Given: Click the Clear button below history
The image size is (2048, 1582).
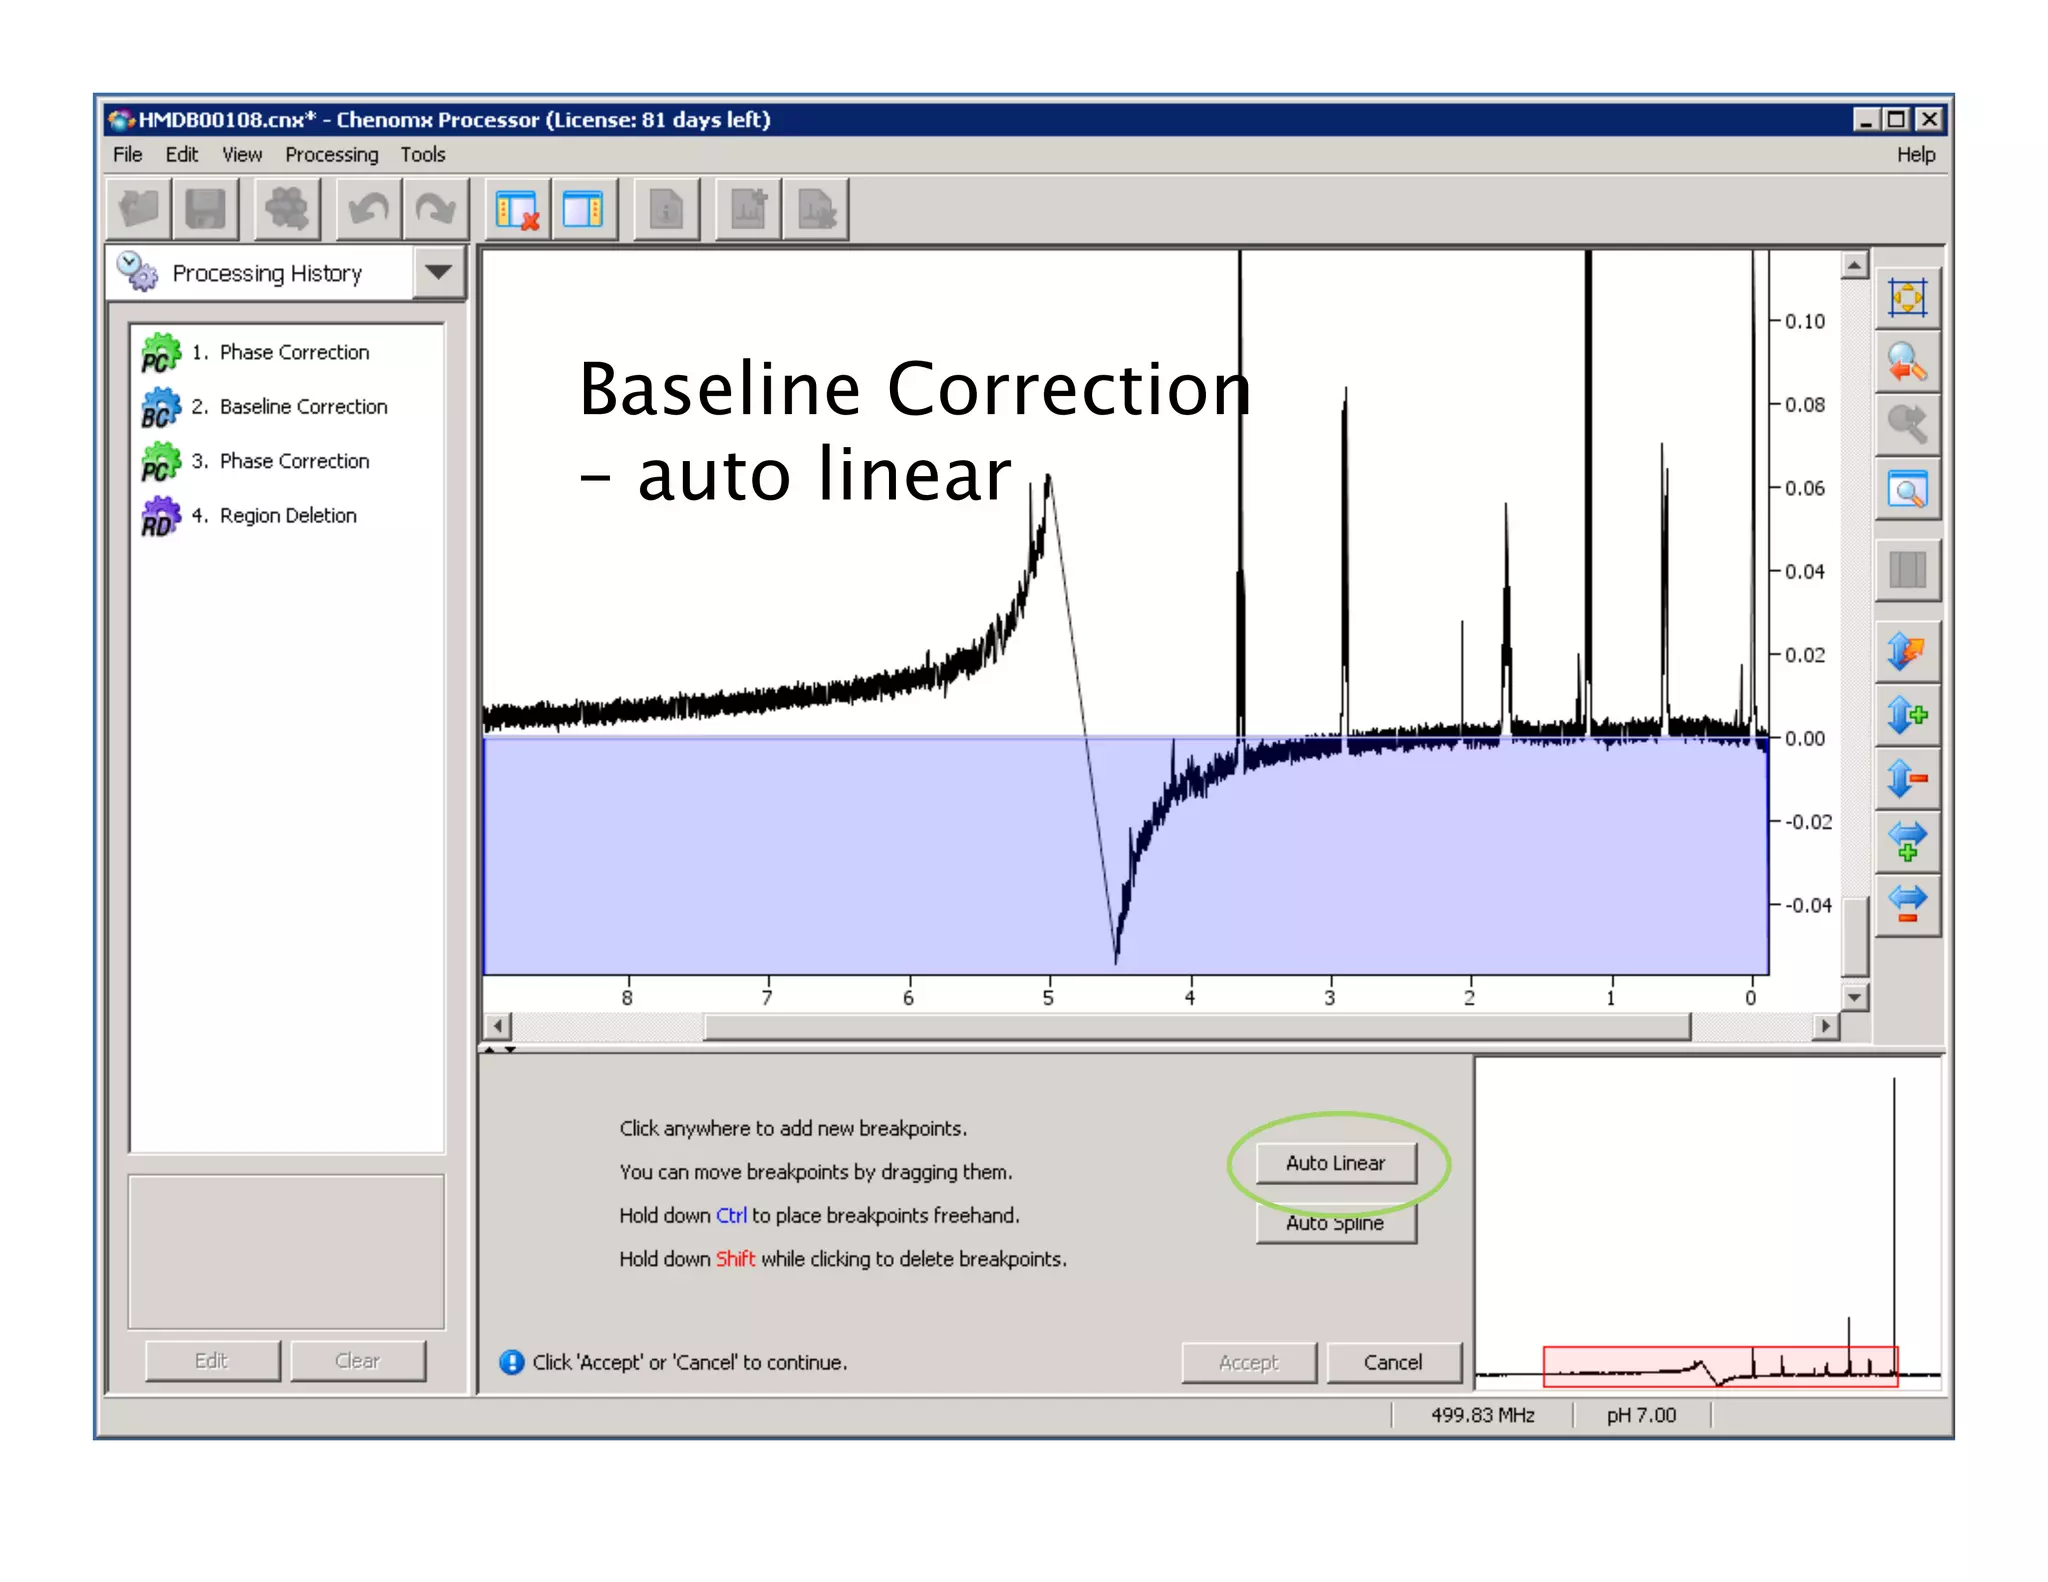Looking at the screenshot, I should click(358, 1361).
